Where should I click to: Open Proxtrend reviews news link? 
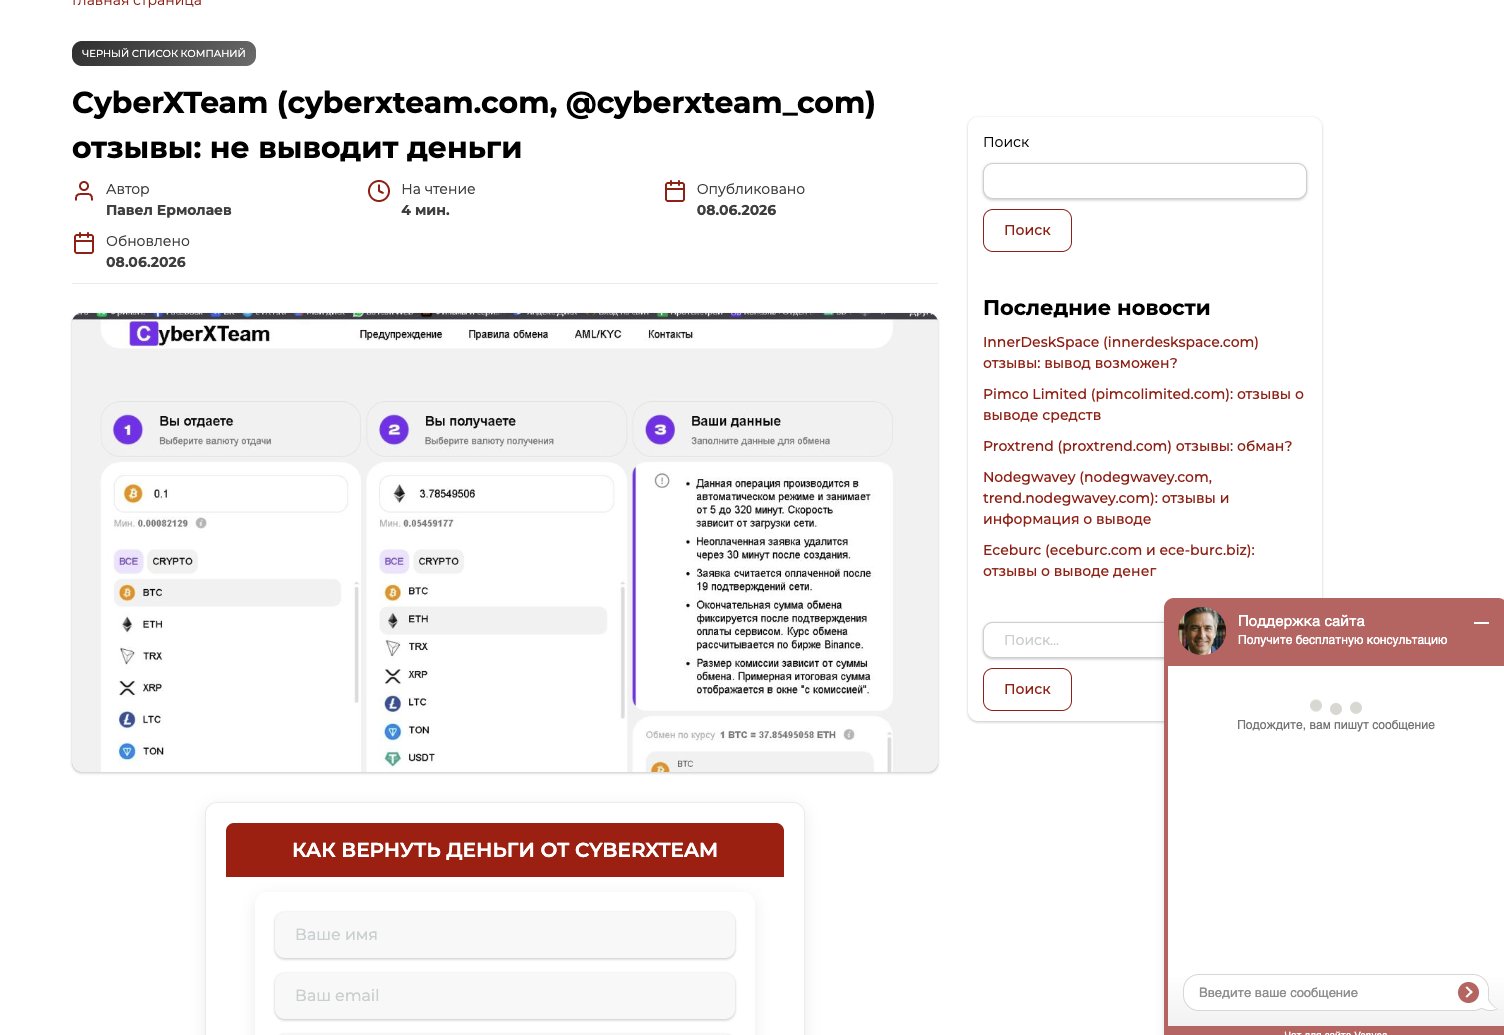[x=1137, y=446]
